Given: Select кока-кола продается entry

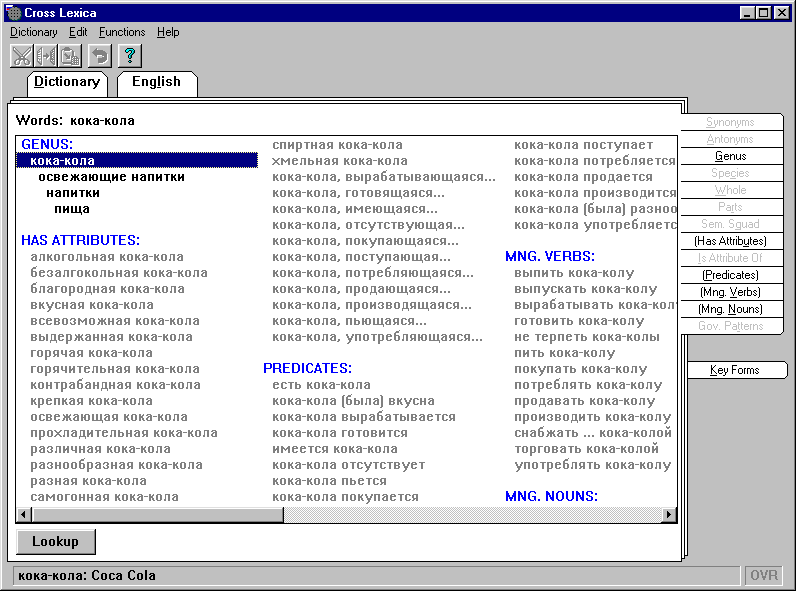Looking at the screenshot, I should click(583, 177).
